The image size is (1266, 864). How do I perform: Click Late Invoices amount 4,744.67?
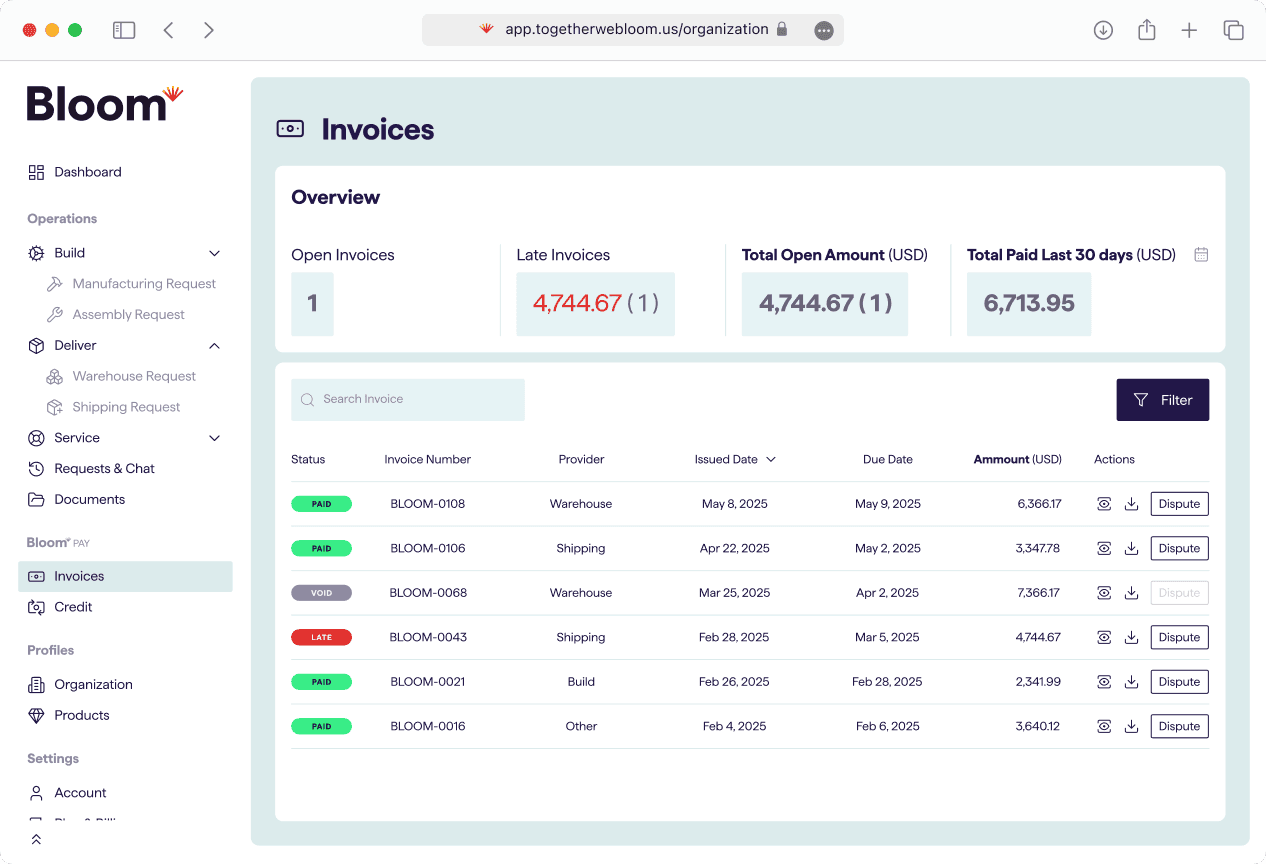coord(577,303)
